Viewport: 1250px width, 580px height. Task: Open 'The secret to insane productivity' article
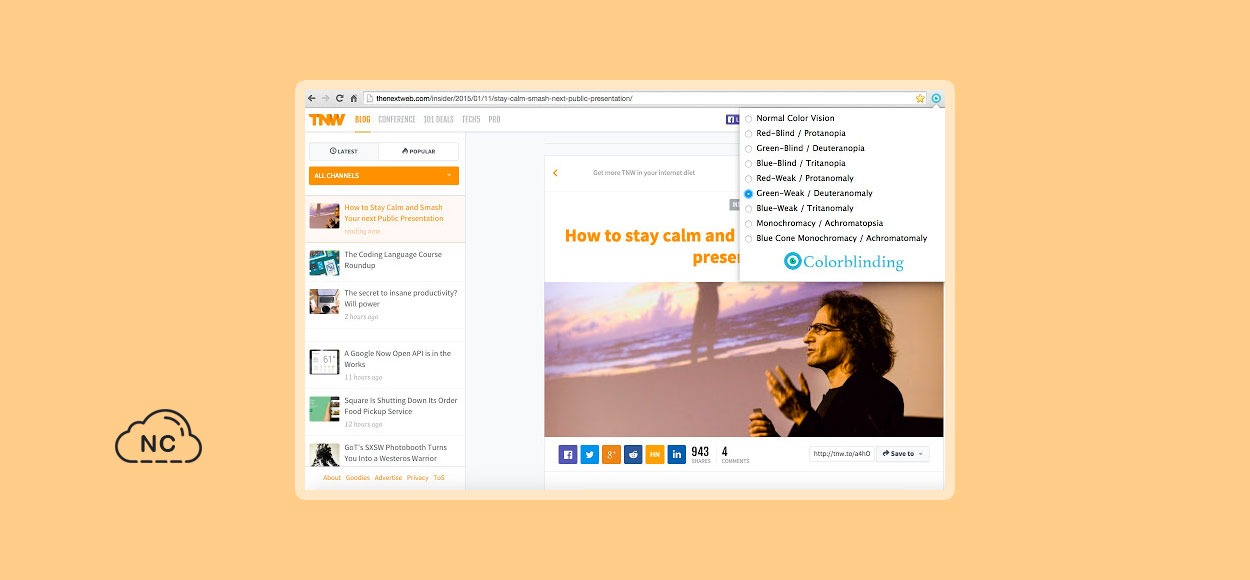pyautogui.click(x=401, y=298)
